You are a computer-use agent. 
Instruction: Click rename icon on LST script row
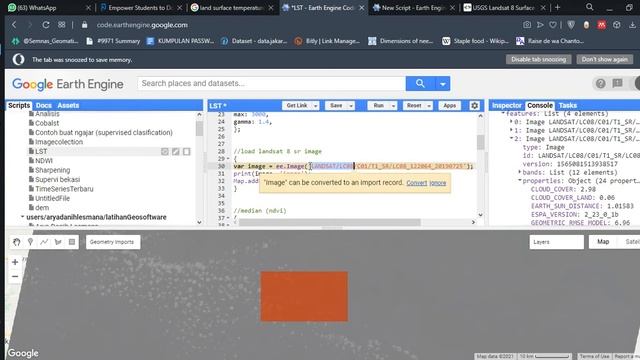[x=176, y=152]
